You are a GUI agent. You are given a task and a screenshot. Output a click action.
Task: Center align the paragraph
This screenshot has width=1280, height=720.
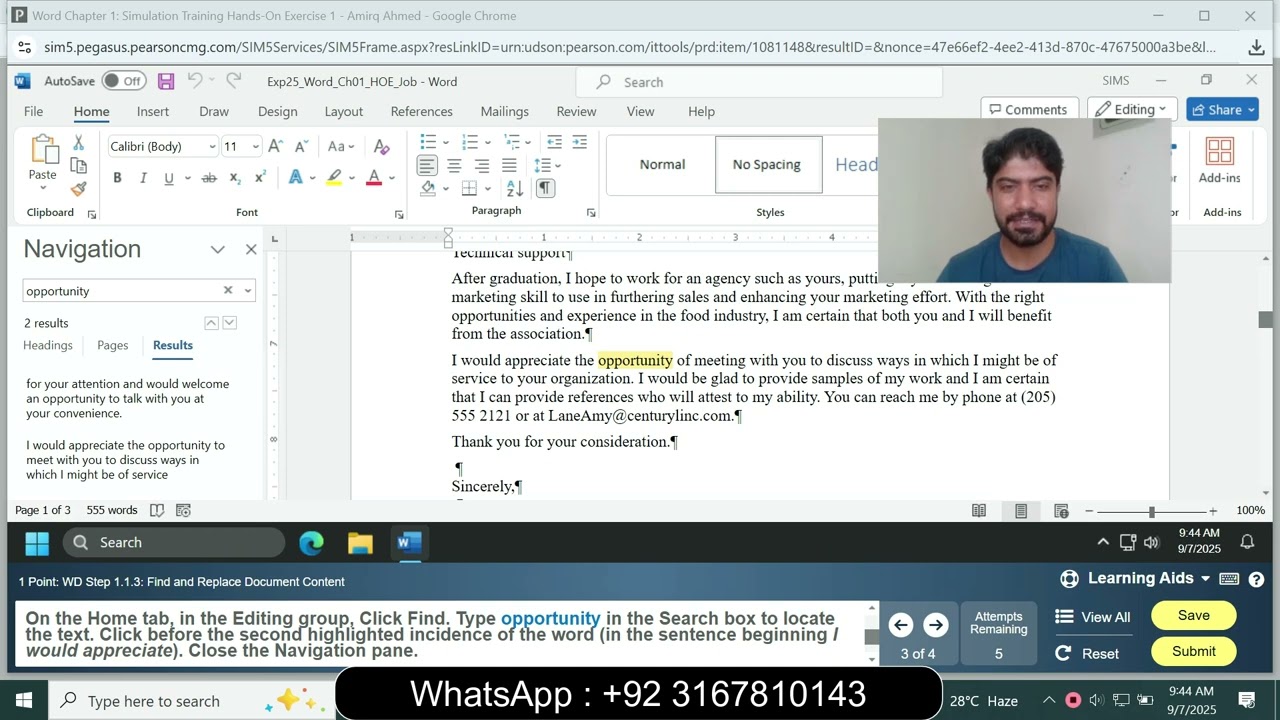pyautogui.click(x=454, y=165)
